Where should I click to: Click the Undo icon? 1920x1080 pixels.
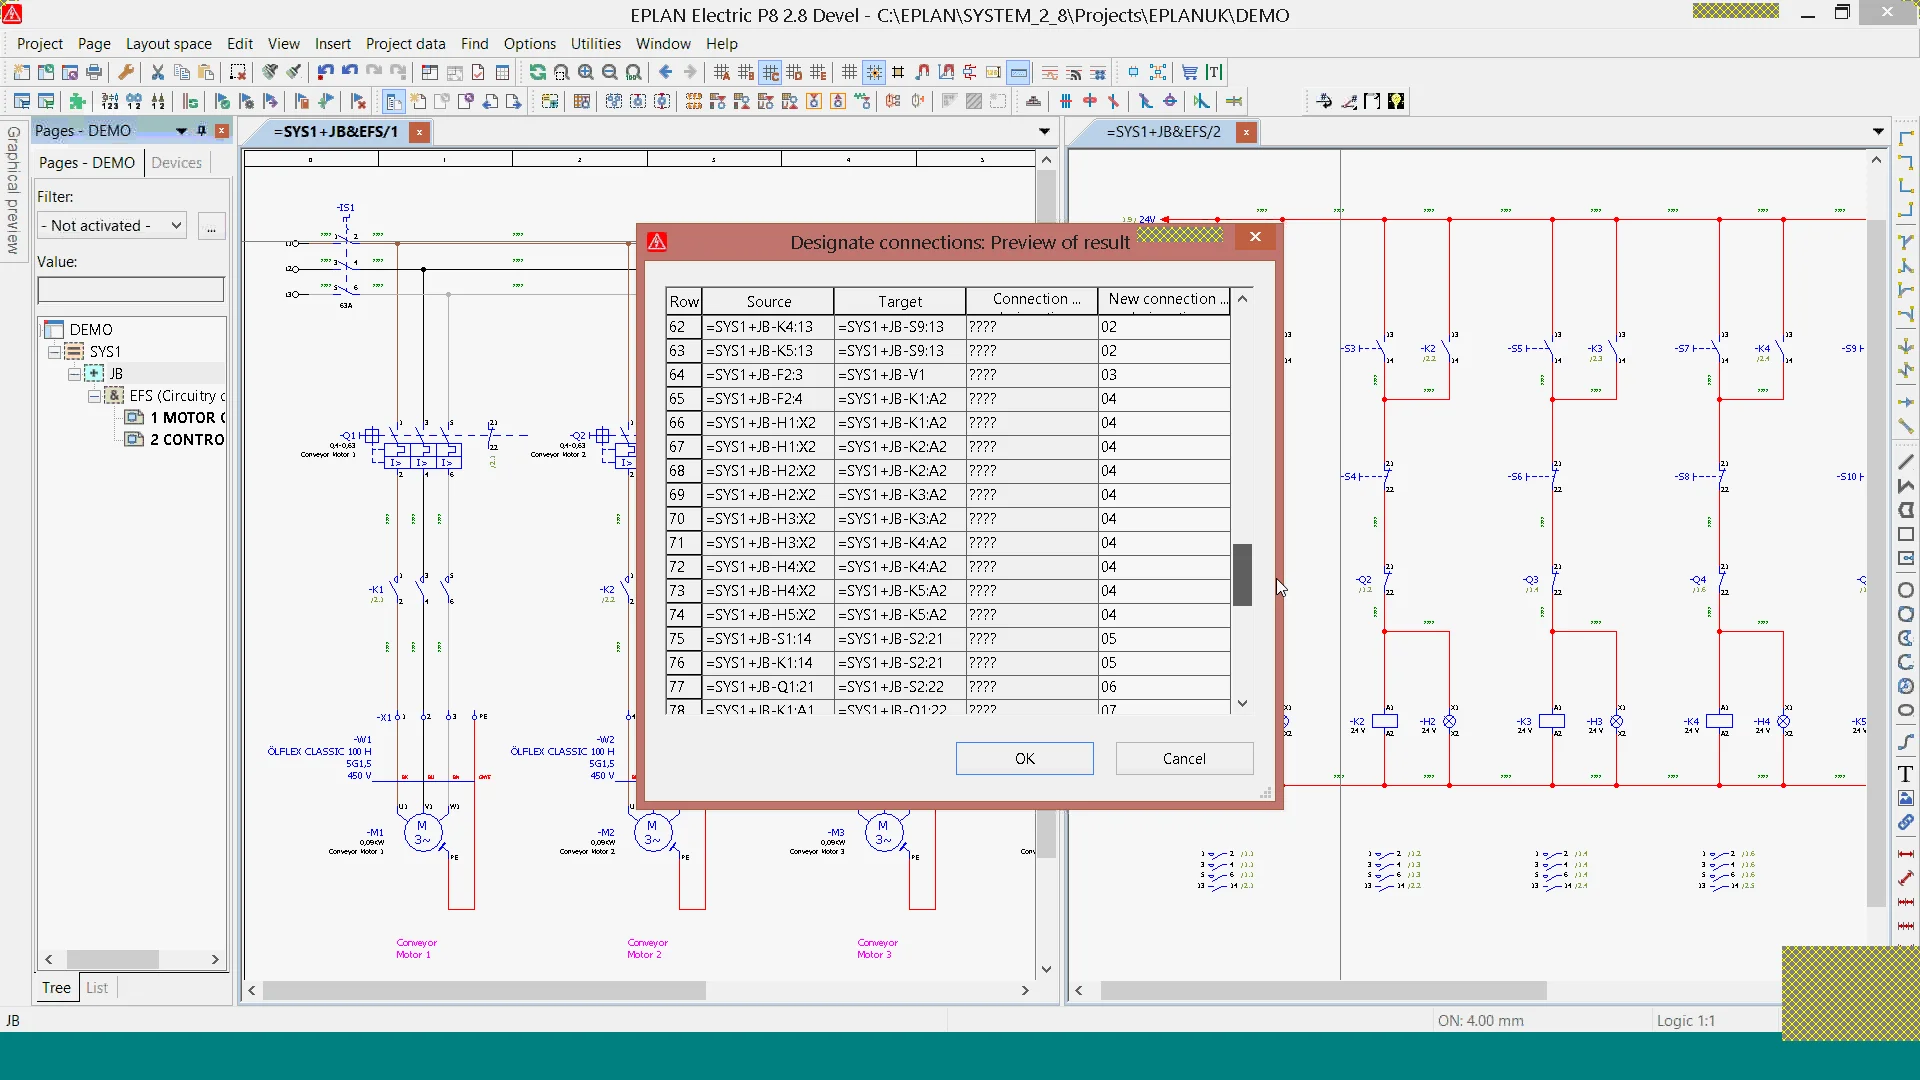click(x=325, y=72)
